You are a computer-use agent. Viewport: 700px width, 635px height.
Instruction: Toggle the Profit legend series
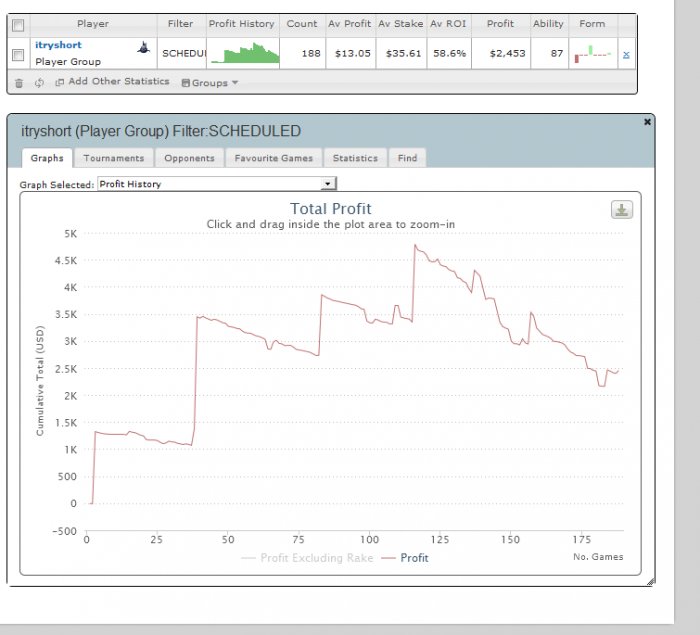click(405, 558)
